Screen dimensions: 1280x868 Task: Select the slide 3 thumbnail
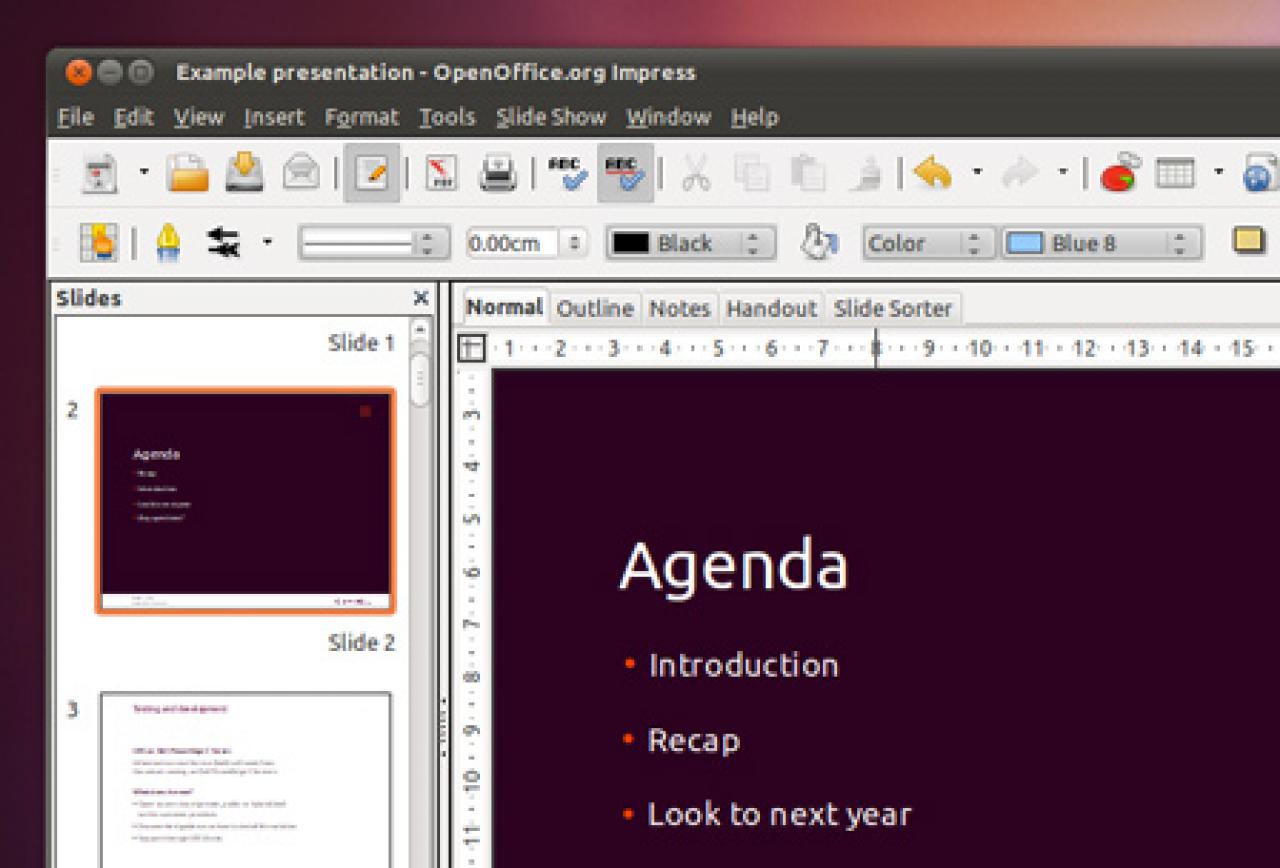point(245,780)
